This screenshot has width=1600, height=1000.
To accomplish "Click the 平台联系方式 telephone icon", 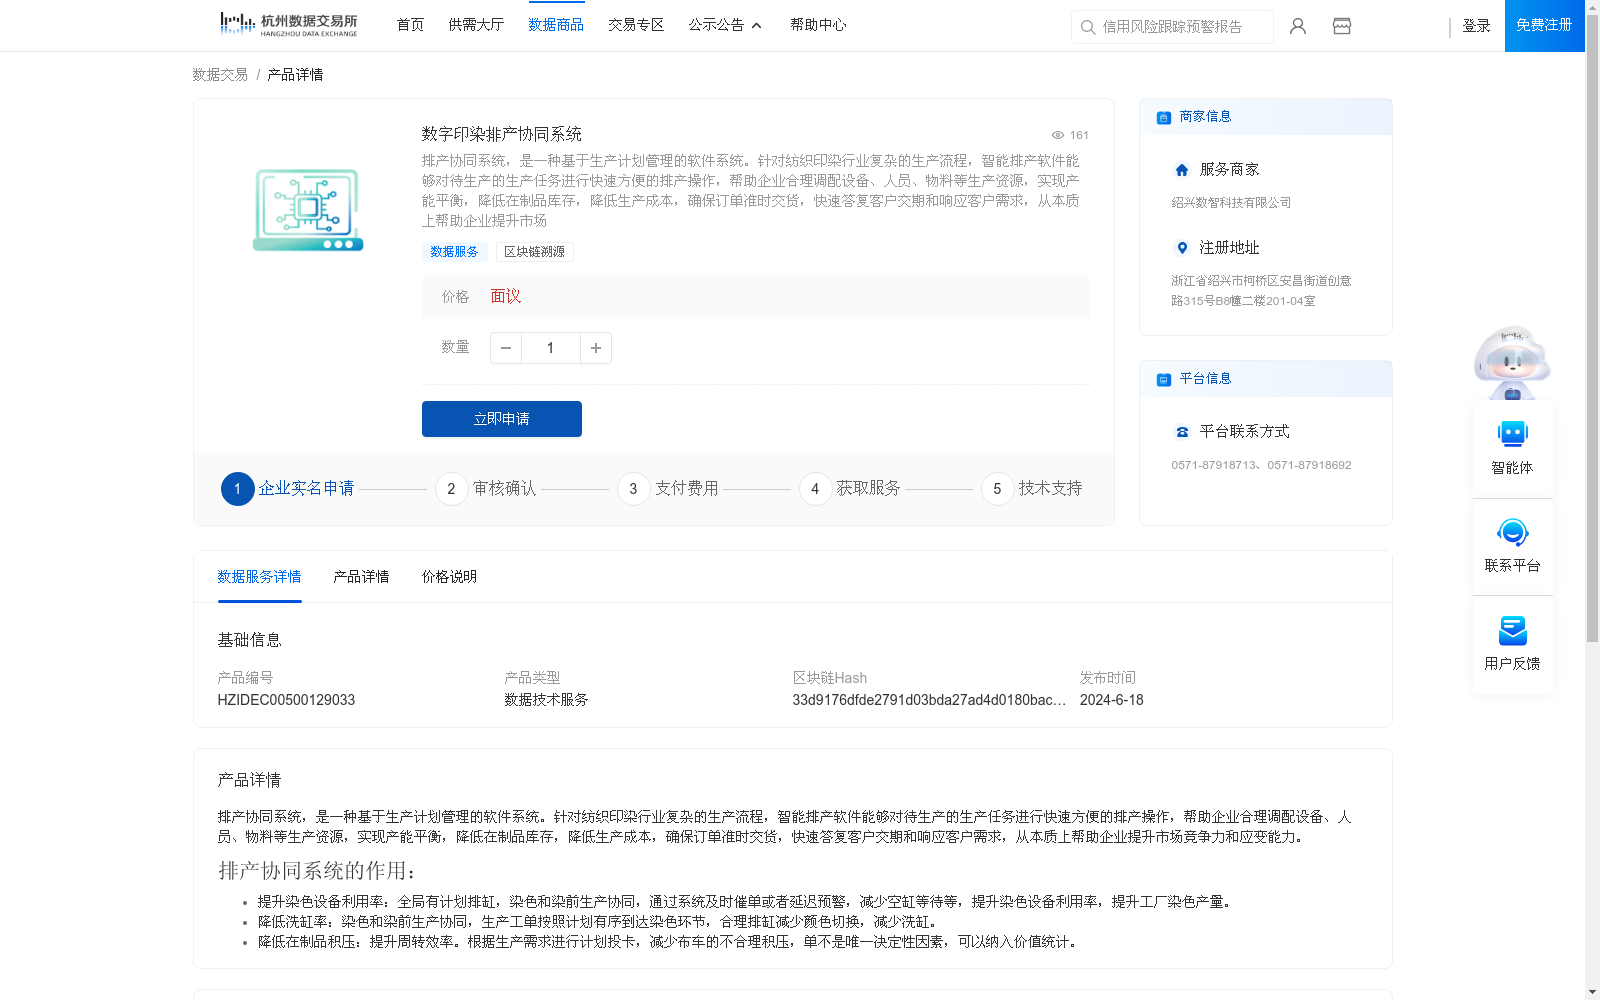I will click(1182, 432).
